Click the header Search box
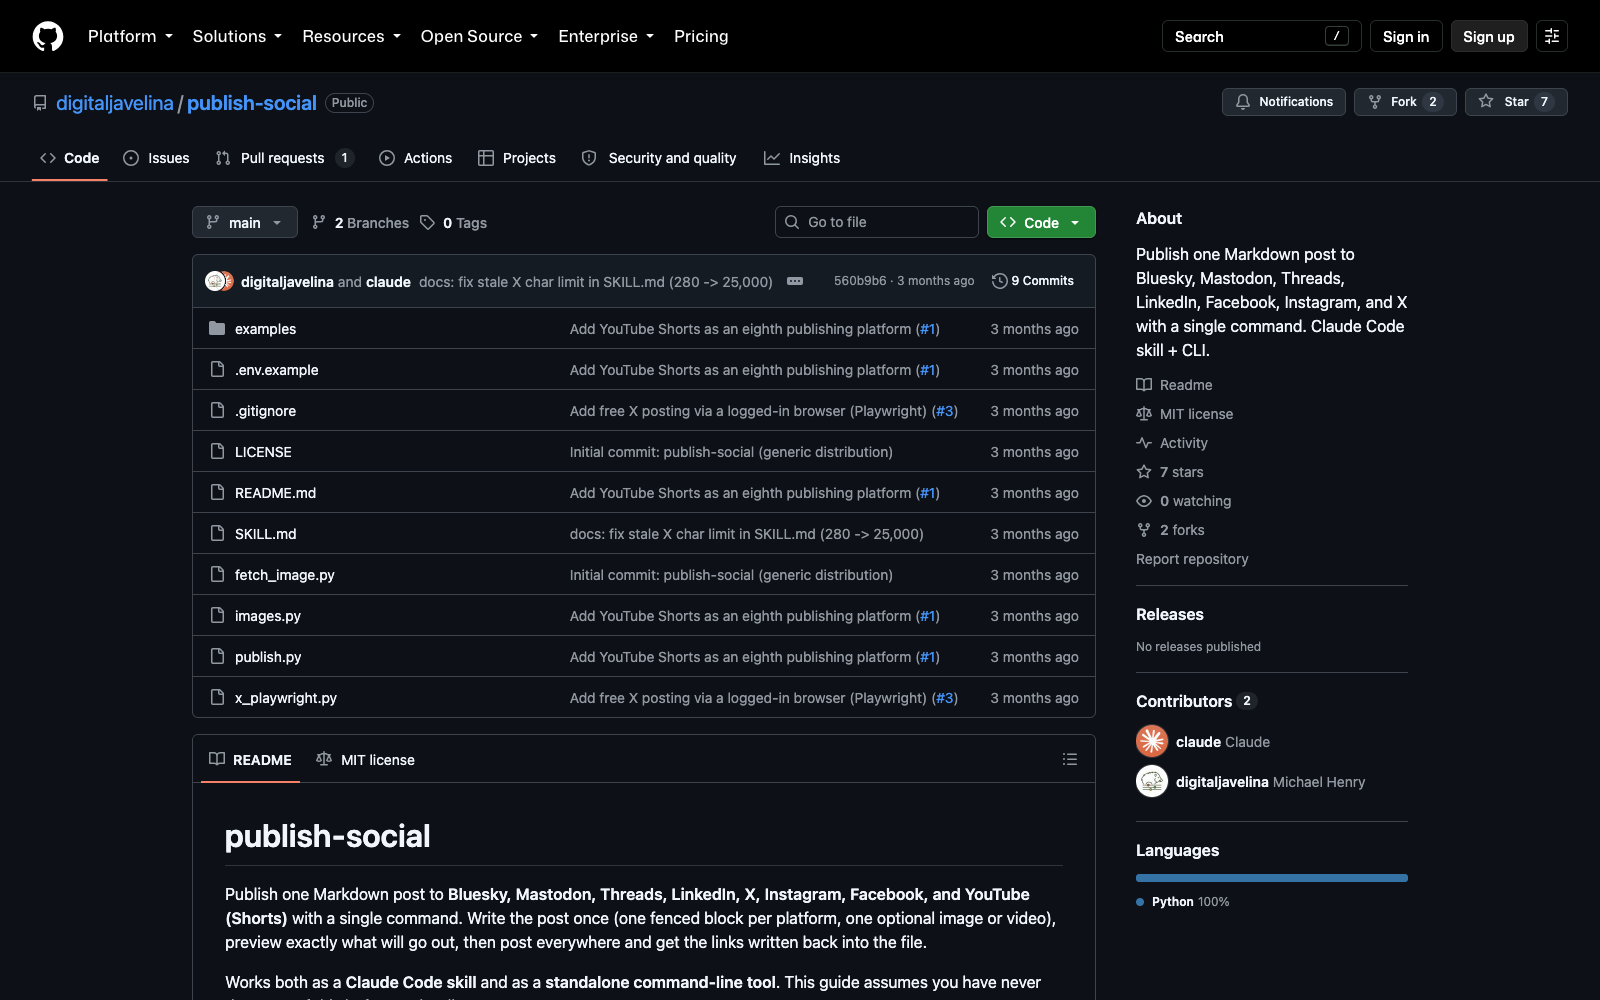The height and width of the screenshot is (1000, 1600). click(1261, 36)
